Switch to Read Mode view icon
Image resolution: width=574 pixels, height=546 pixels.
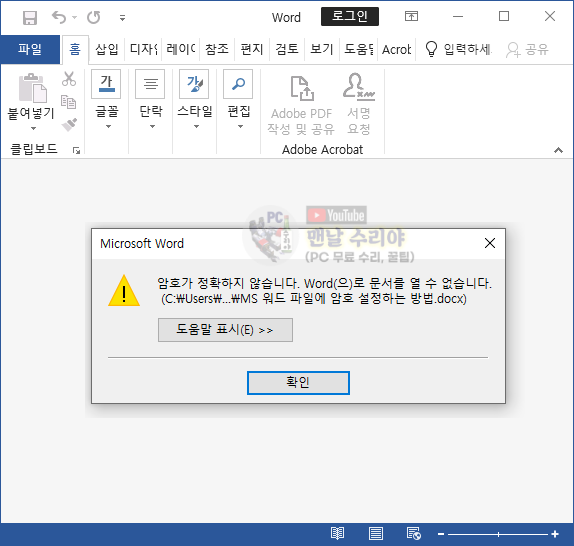(x=337, y=534)
